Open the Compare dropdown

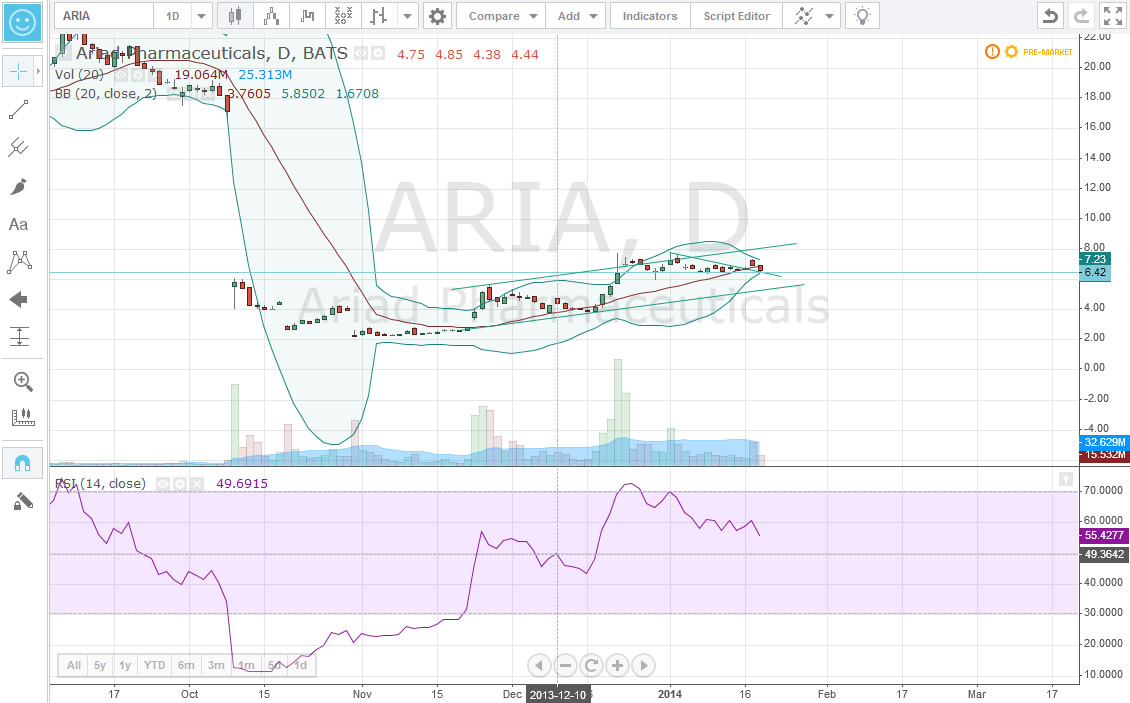tap(500, 15)
